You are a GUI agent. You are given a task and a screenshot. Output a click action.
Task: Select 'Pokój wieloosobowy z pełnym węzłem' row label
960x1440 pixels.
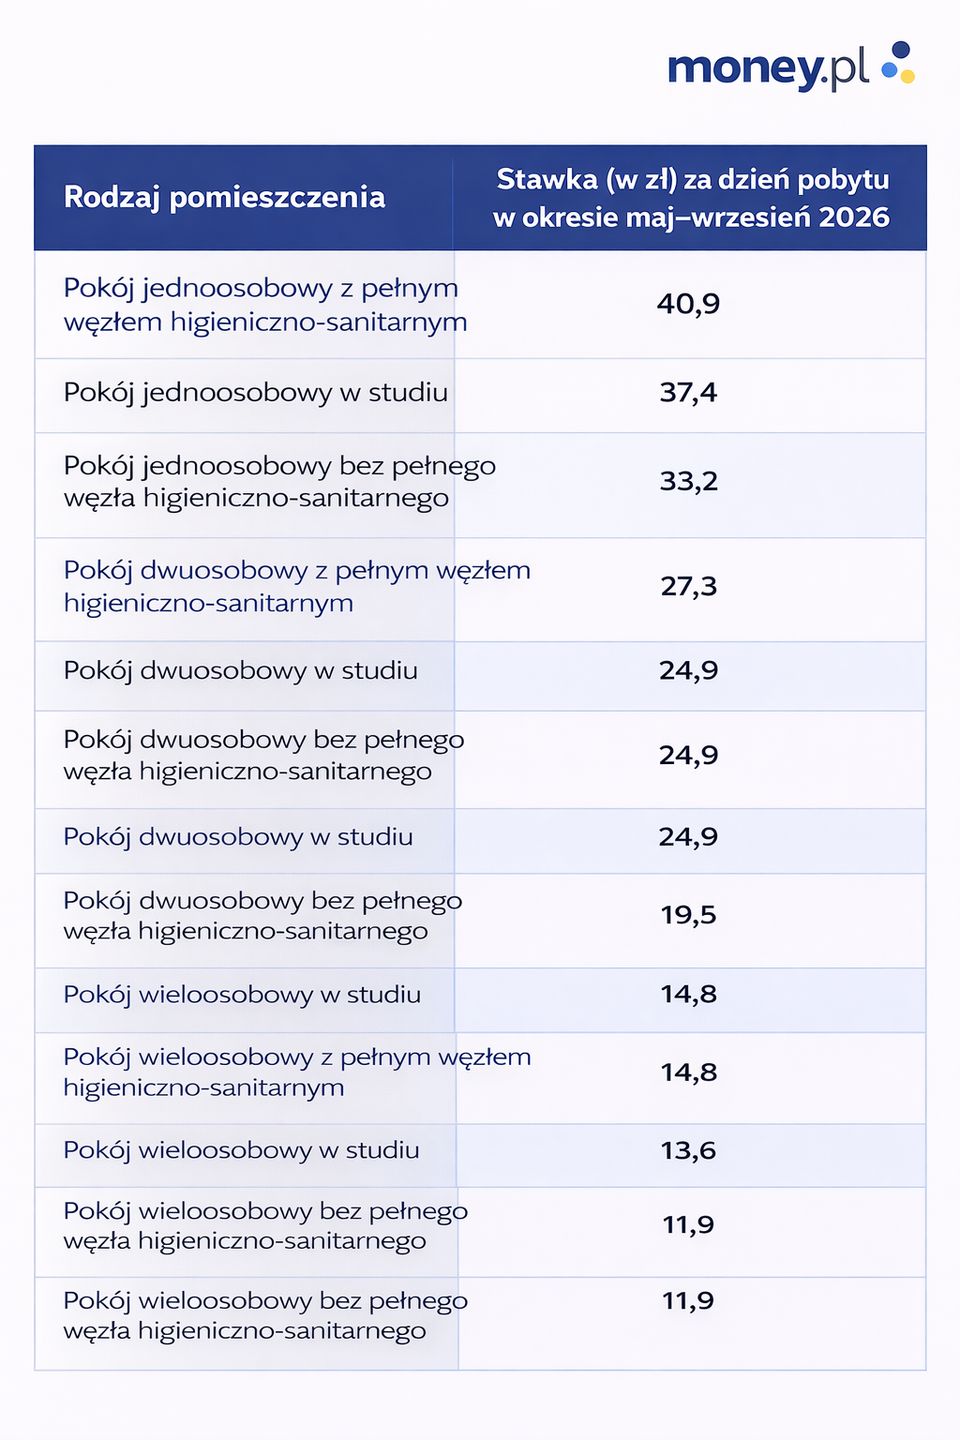pos(297,1072)
